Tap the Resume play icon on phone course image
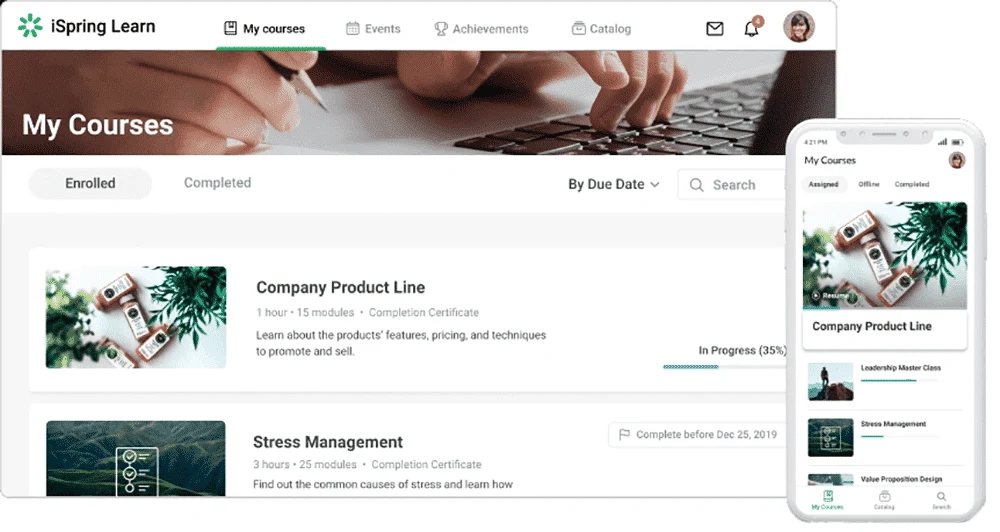The width and height of the screenshot is (1000, 532). pyautogui.click(x=816, y=296)
